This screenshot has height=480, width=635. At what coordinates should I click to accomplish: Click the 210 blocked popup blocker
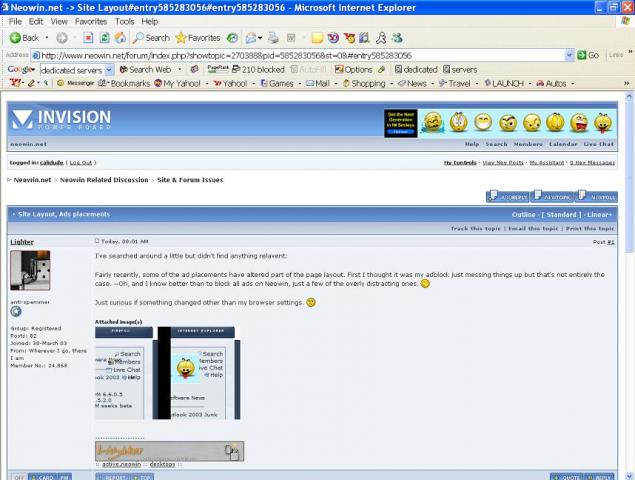258,70
